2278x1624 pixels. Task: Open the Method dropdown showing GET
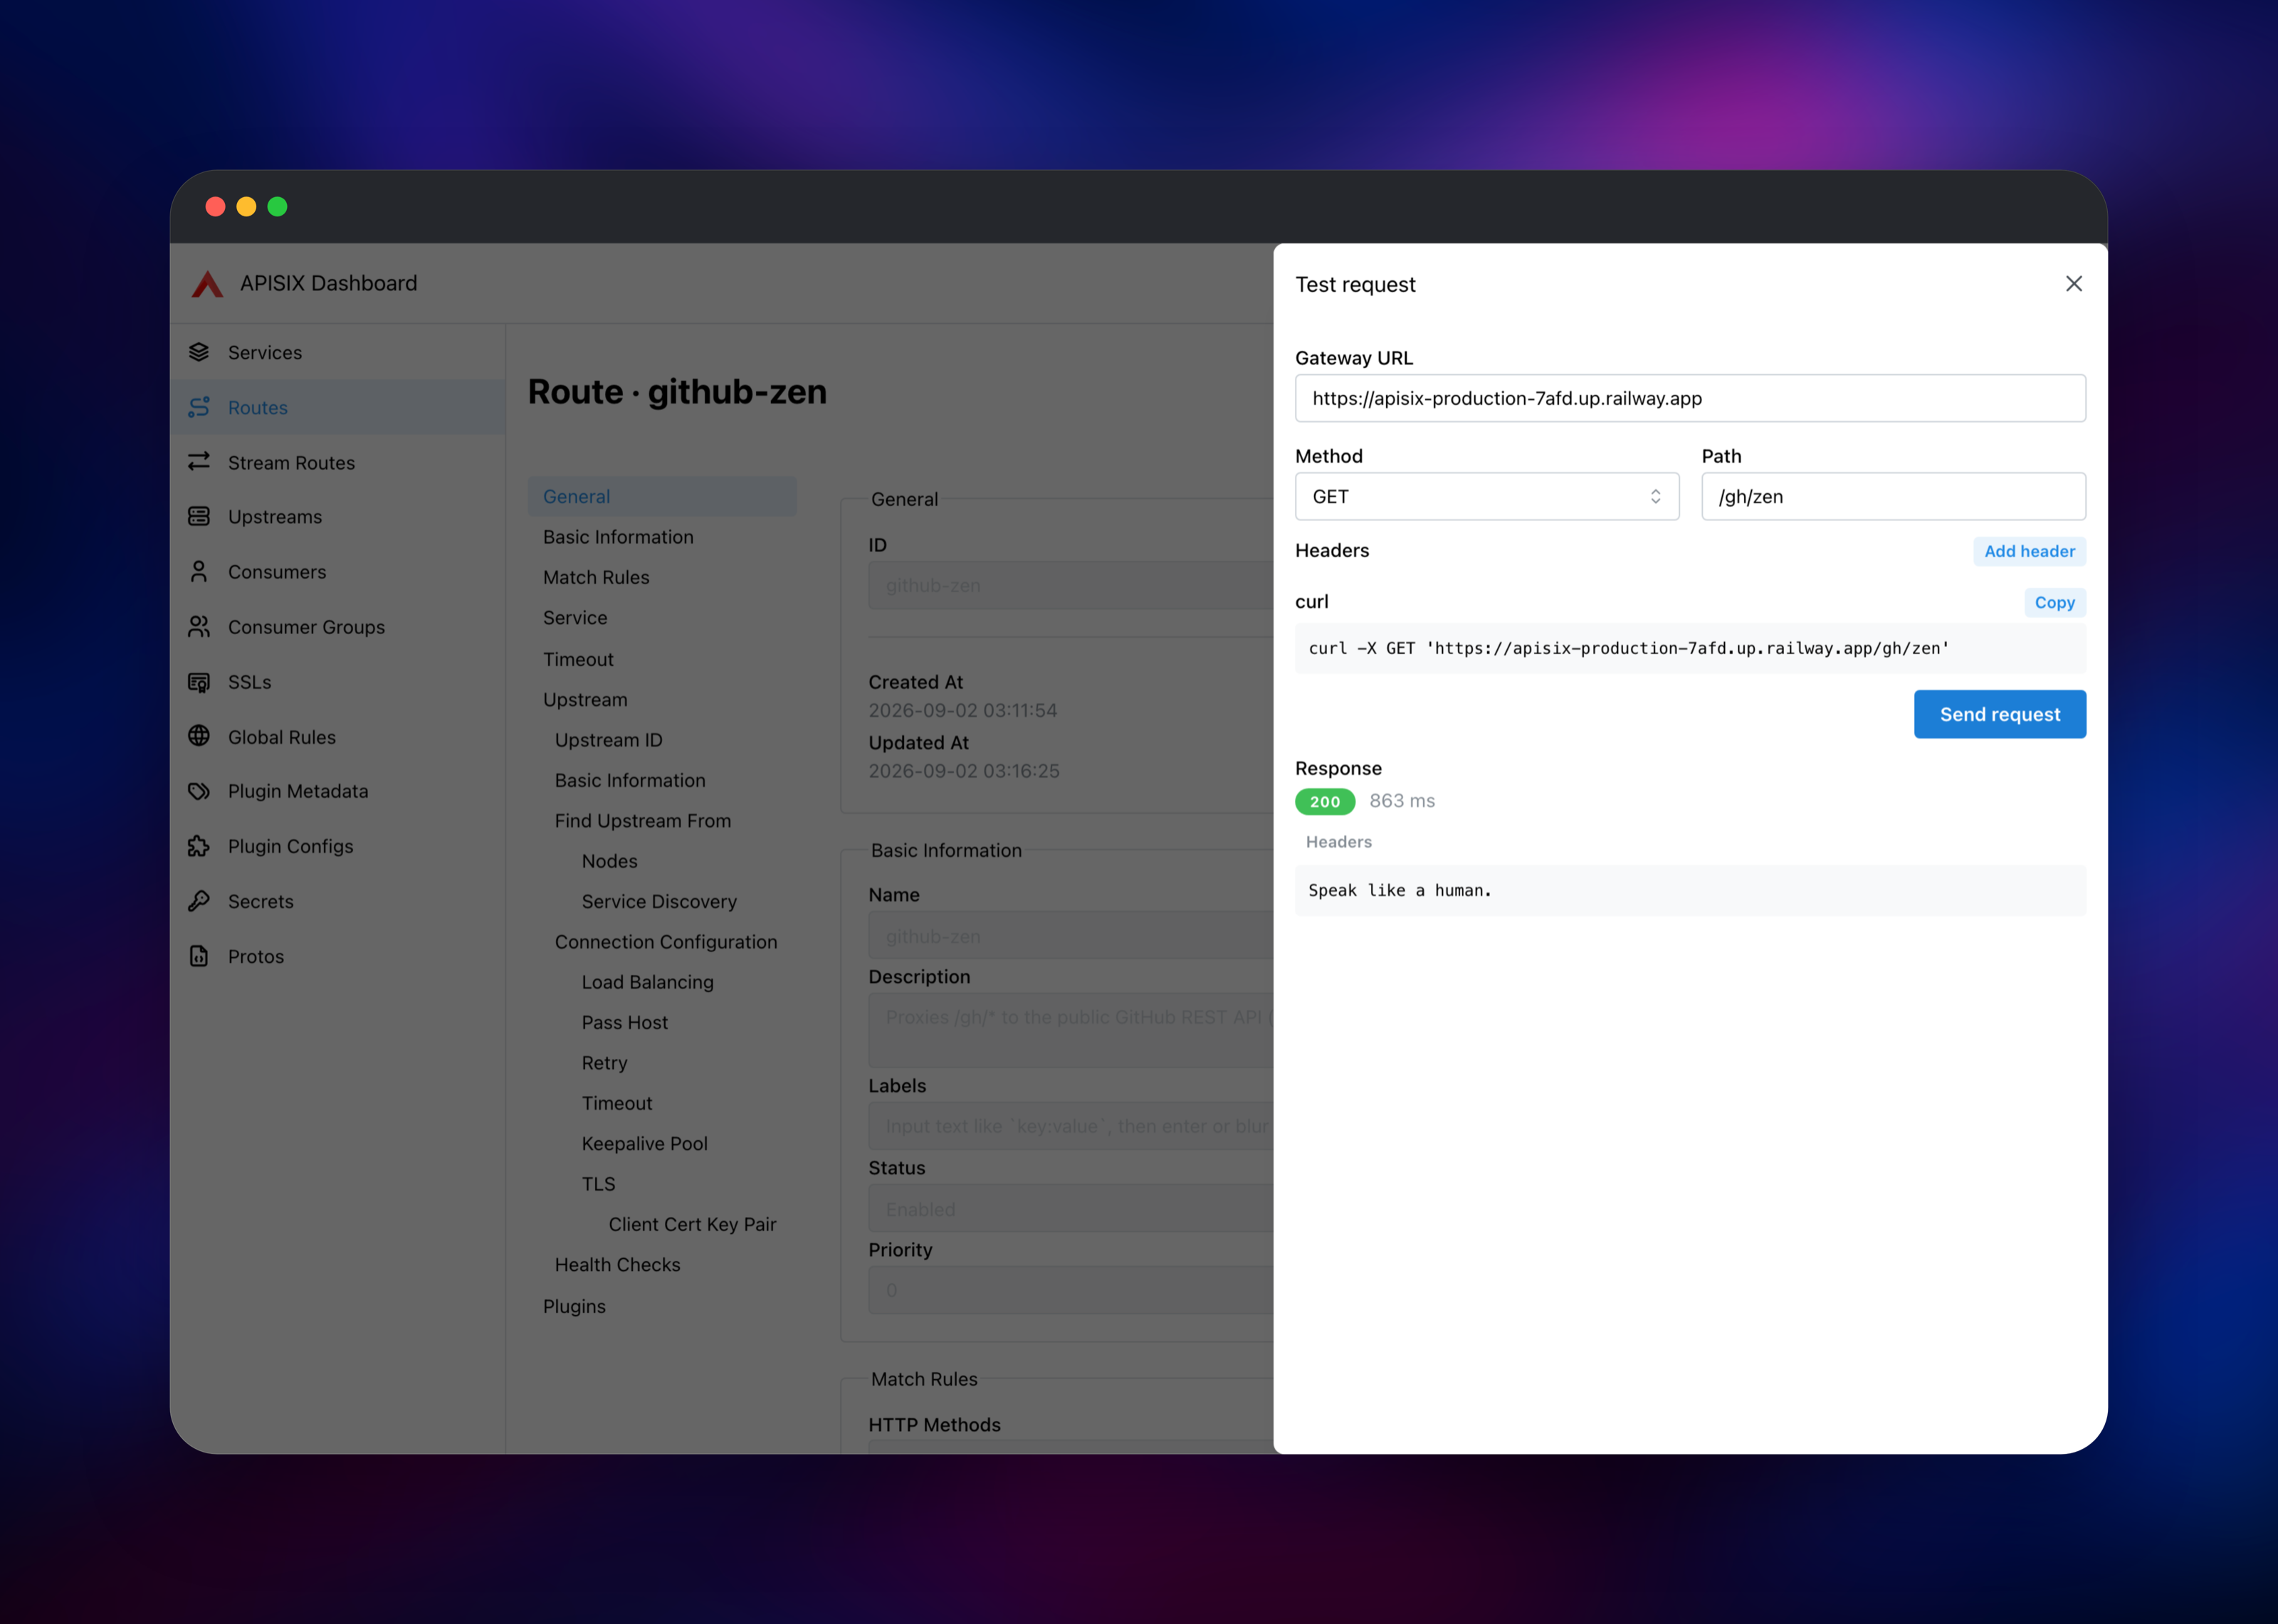[1487, 497]
